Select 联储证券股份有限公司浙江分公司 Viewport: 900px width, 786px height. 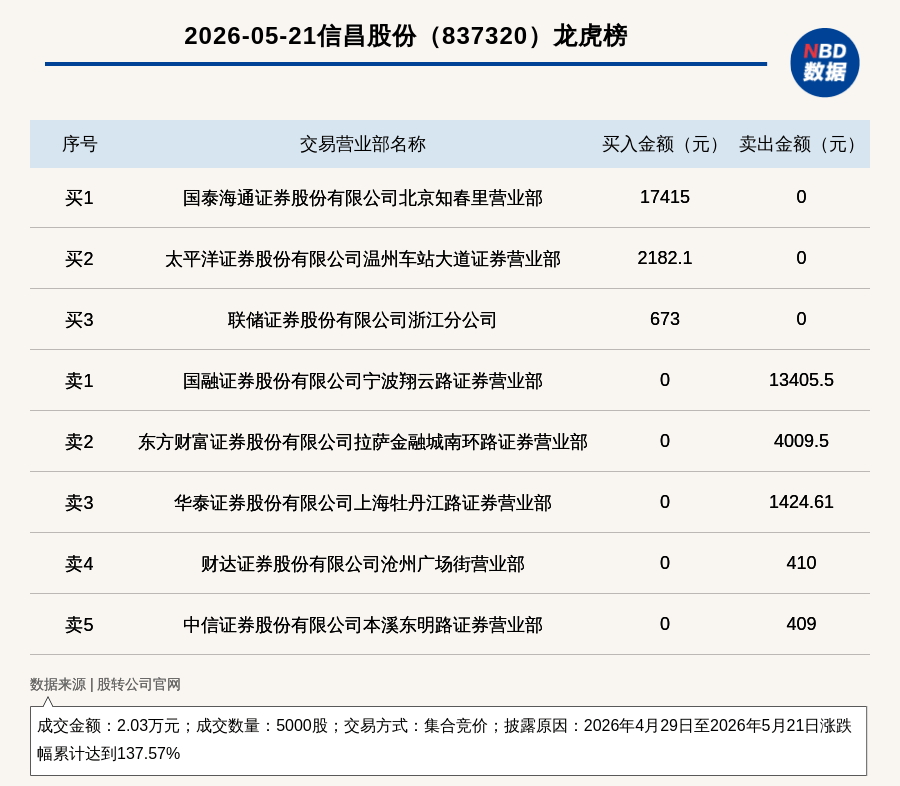click(363, 320)
